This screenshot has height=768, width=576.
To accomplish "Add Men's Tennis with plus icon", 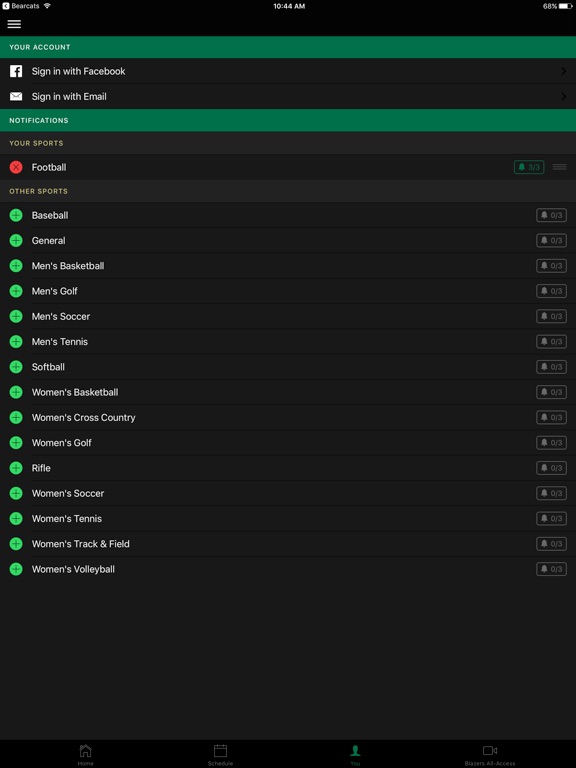I will click(16, 341).
